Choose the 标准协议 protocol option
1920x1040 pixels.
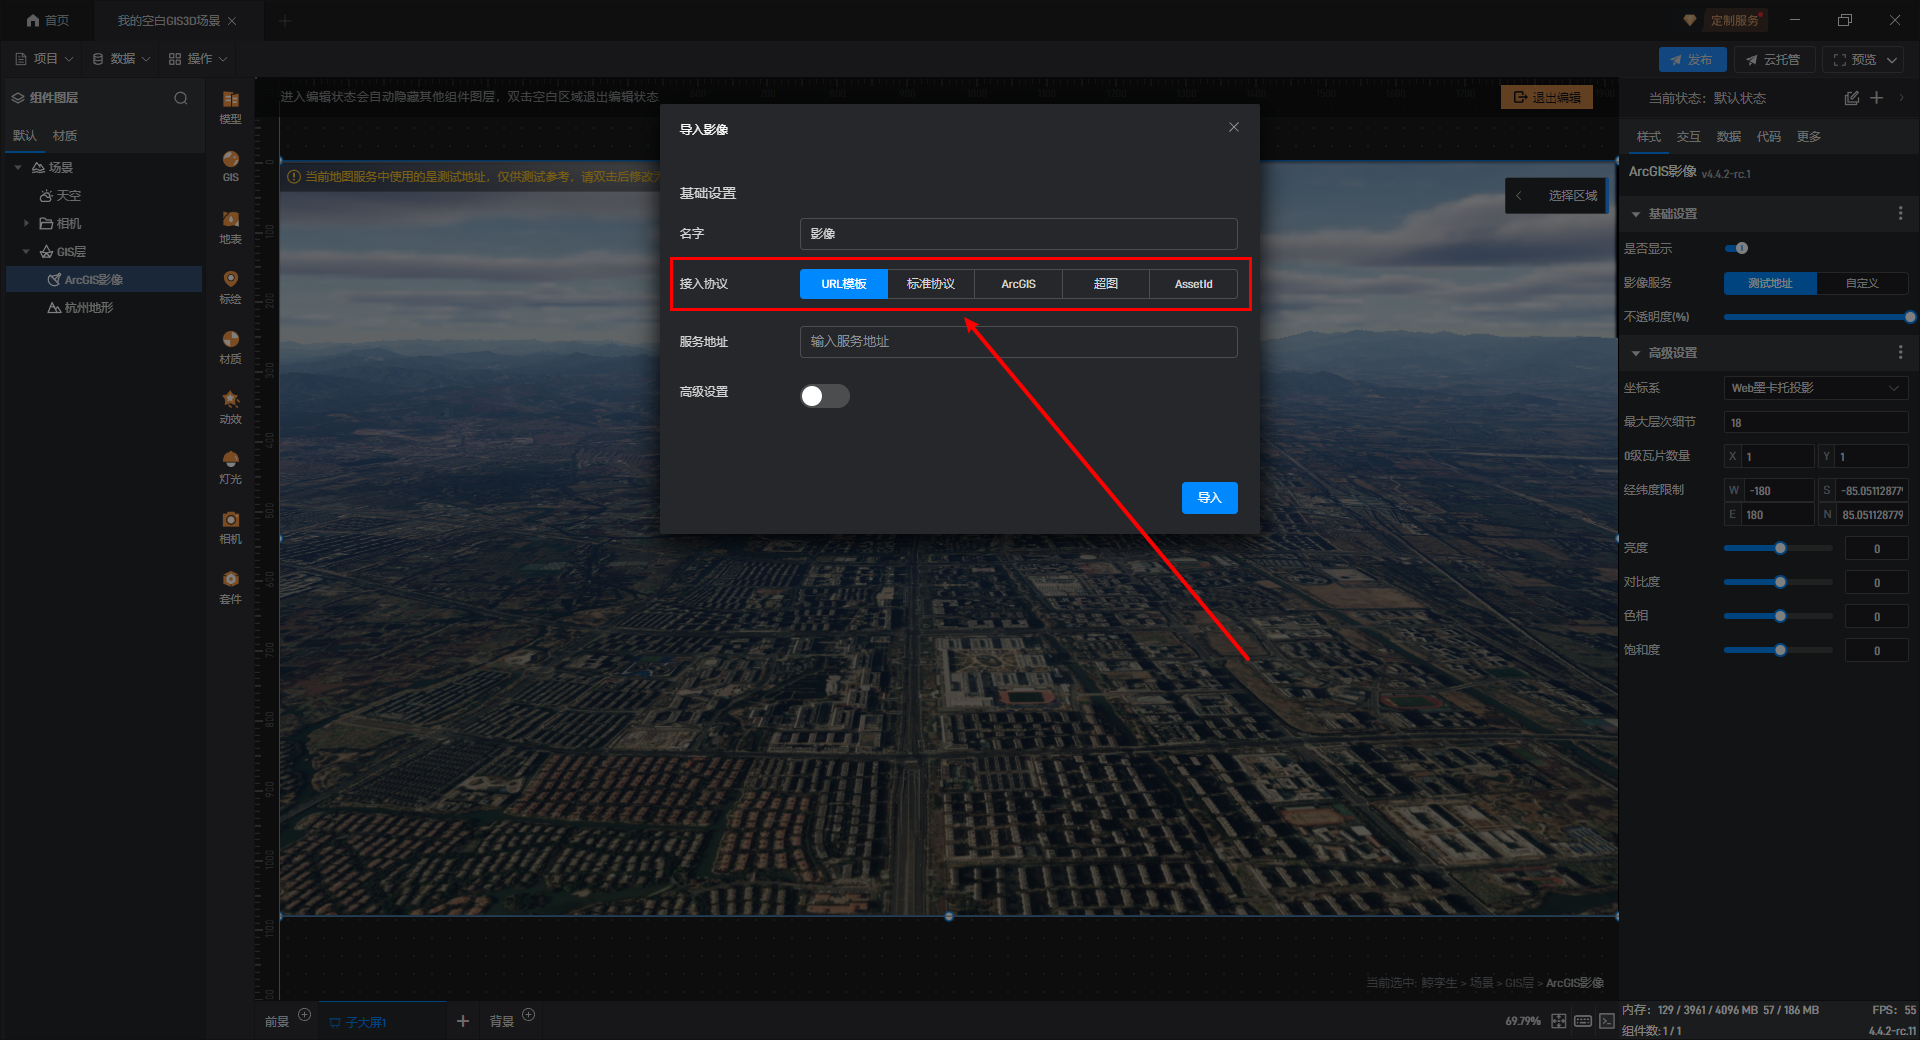930,284
